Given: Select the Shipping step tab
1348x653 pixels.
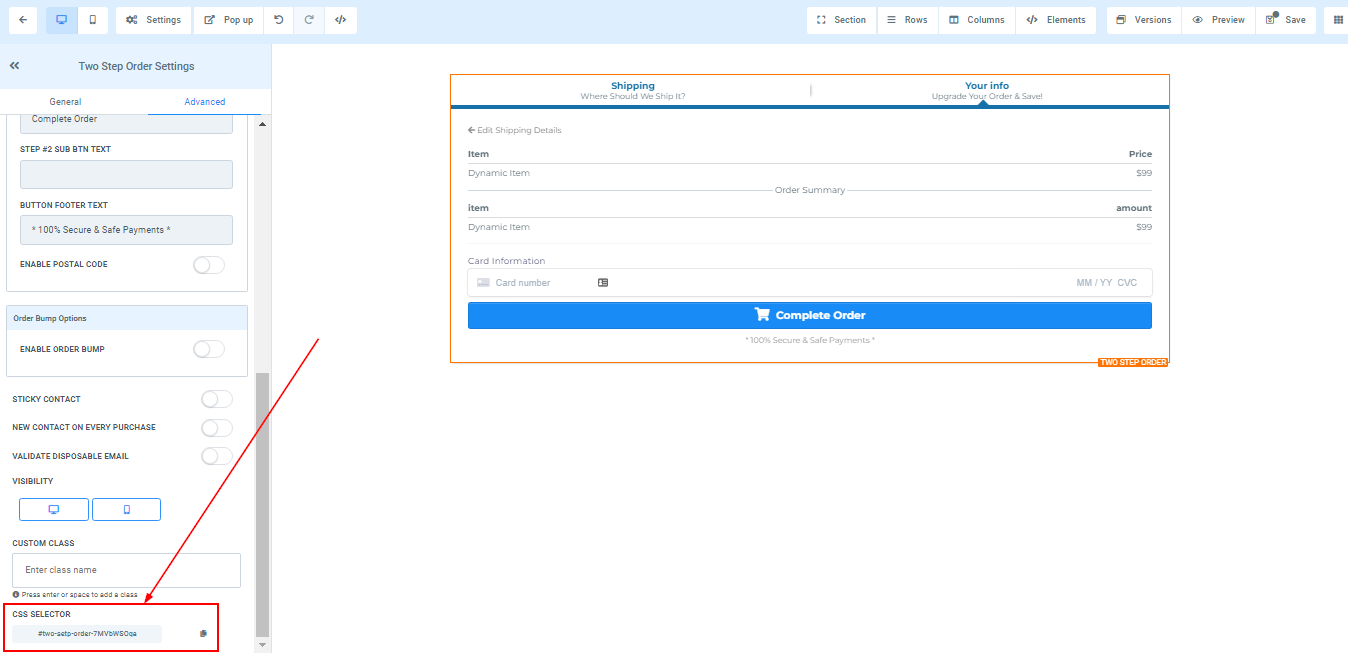Looking at the screenshot, I should tap(632, 90).
